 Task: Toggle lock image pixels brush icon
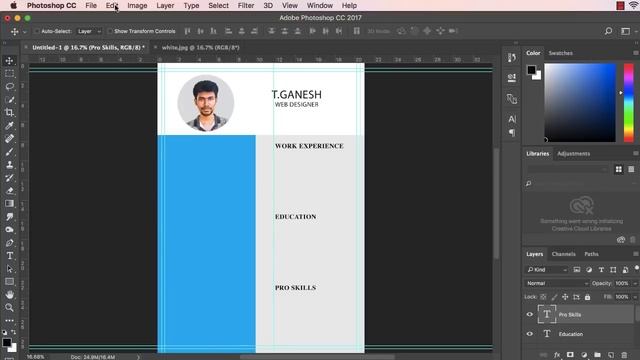(554, 297)
